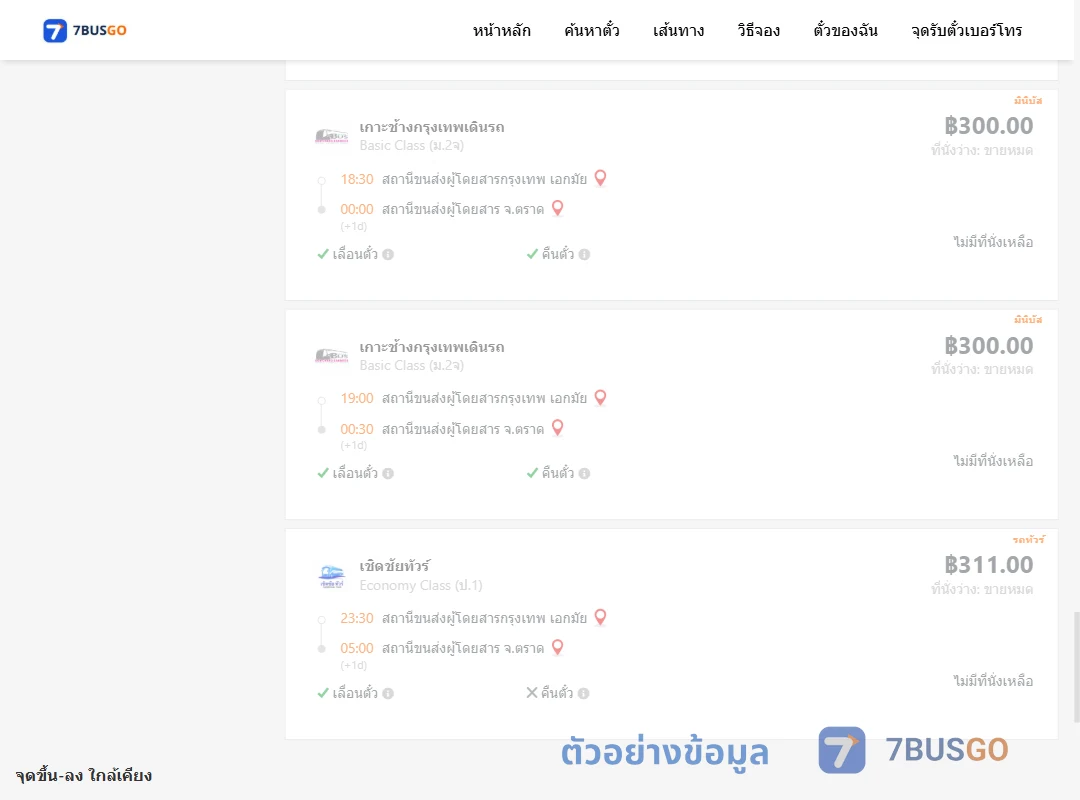
Task: Click the 00:30 arrival time
Action: point(357,429)
